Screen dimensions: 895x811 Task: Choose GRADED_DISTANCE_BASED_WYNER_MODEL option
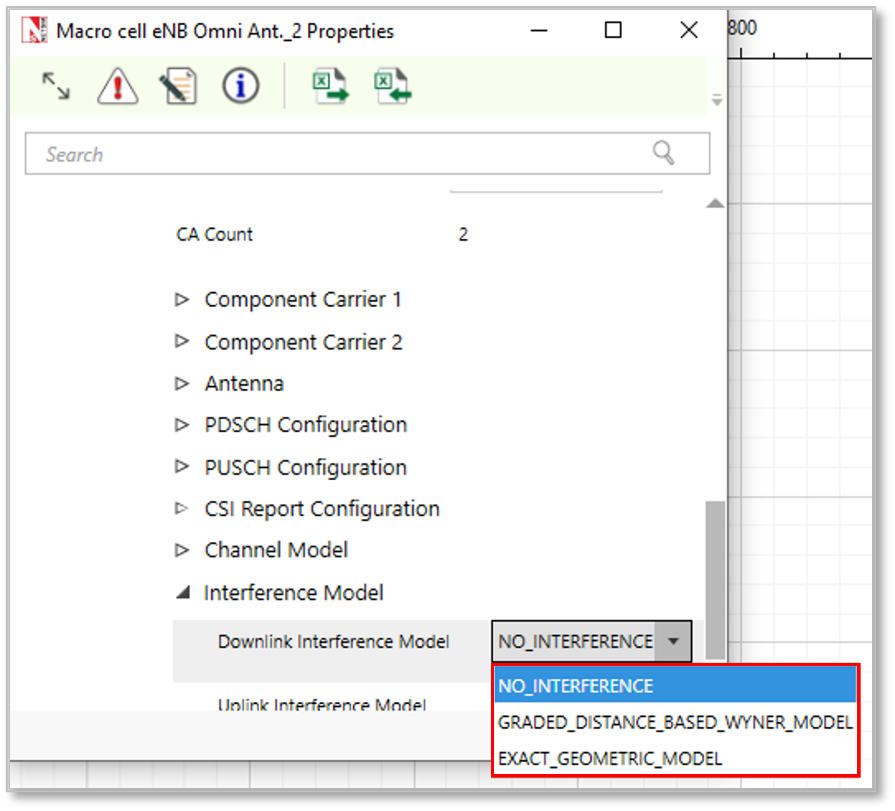[675, 722]
